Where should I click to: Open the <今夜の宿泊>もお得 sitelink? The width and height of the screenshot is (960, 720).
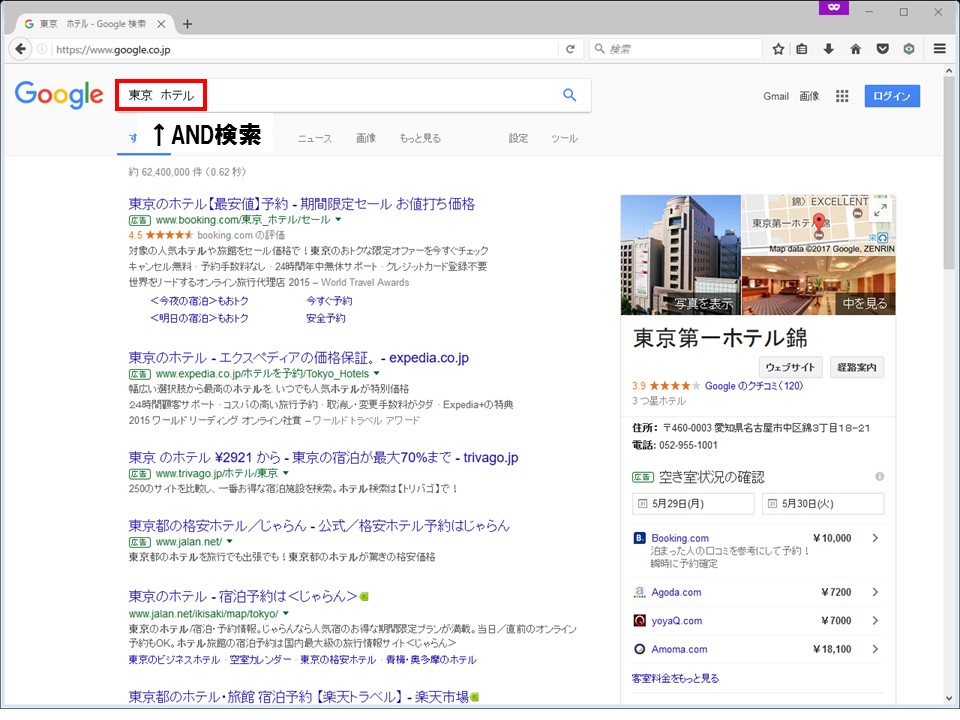point(200,301)
